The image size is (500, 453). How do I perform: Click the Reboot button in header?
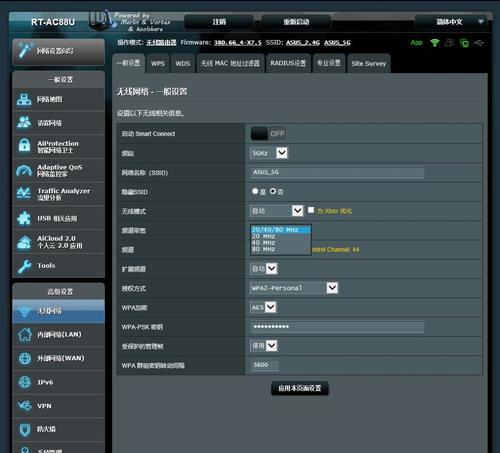(x=296, y=22)
